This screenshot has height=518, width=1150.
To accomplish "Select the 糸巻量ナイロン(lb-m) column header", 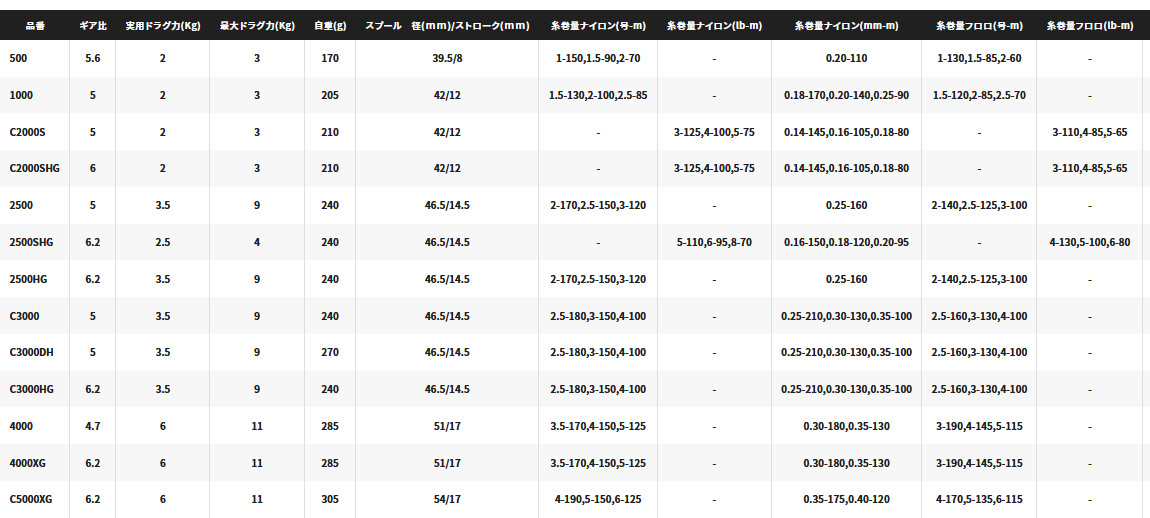I will [714, 24].
